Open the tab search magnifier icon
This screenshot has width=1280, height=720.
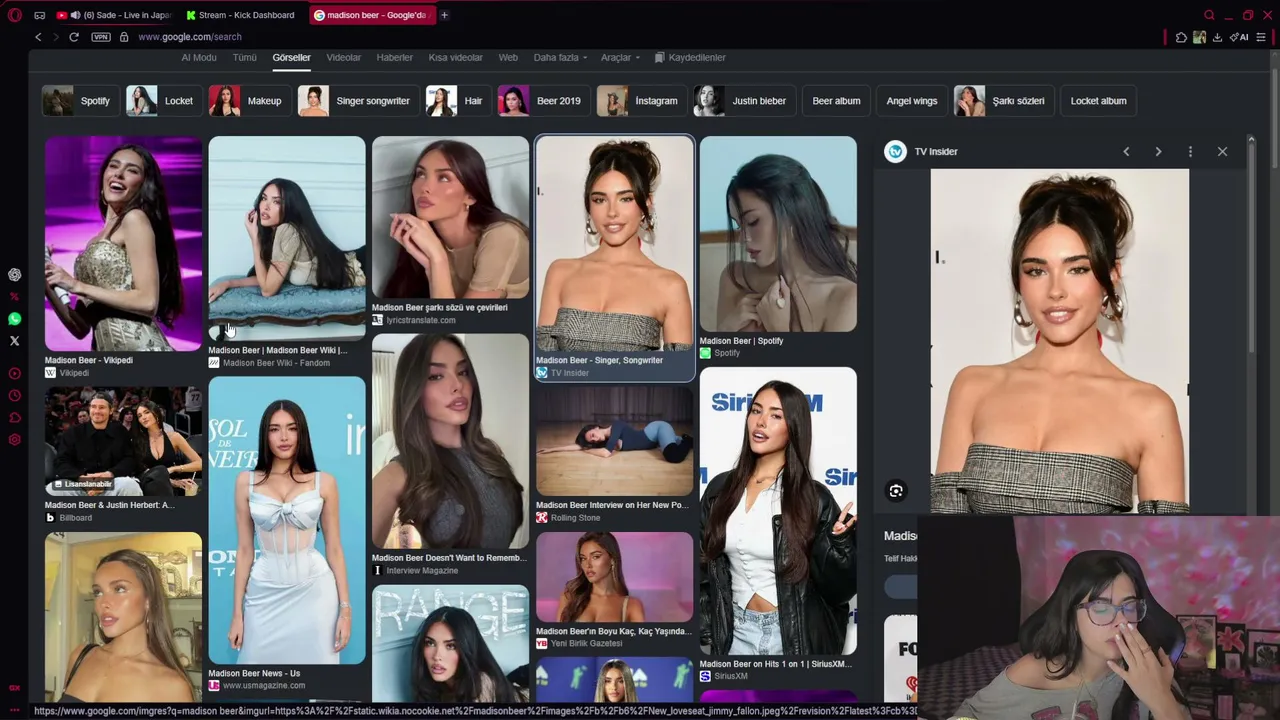1209,15
